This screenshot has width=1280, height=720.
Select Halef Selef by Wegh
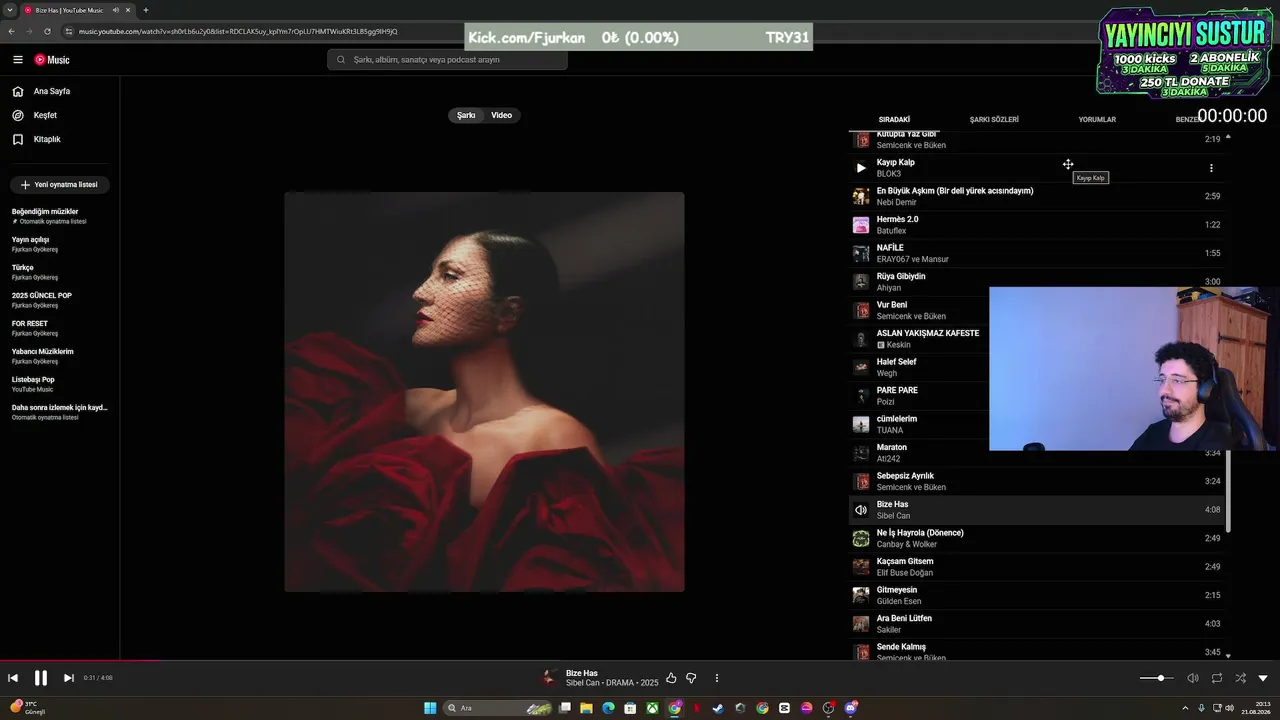point(919,367)
